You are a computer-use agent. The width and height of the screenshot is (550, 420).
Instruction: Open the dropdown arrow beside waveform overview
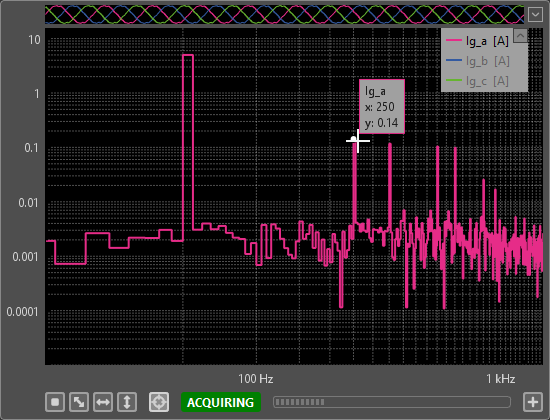535,15
